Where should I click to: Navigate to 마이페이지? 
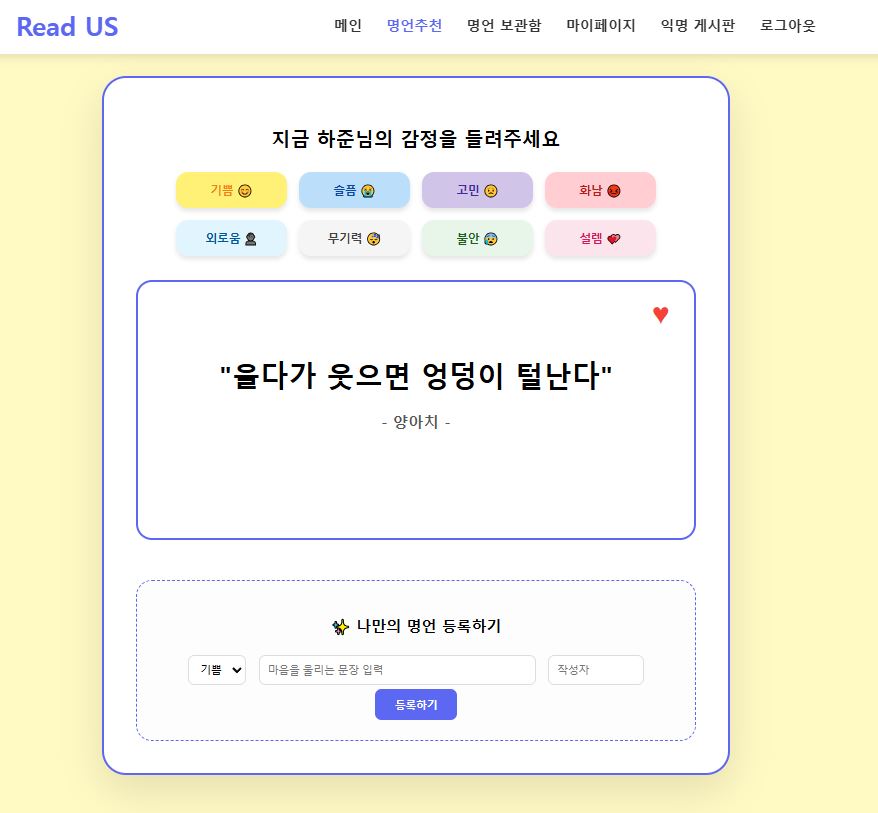601,26
